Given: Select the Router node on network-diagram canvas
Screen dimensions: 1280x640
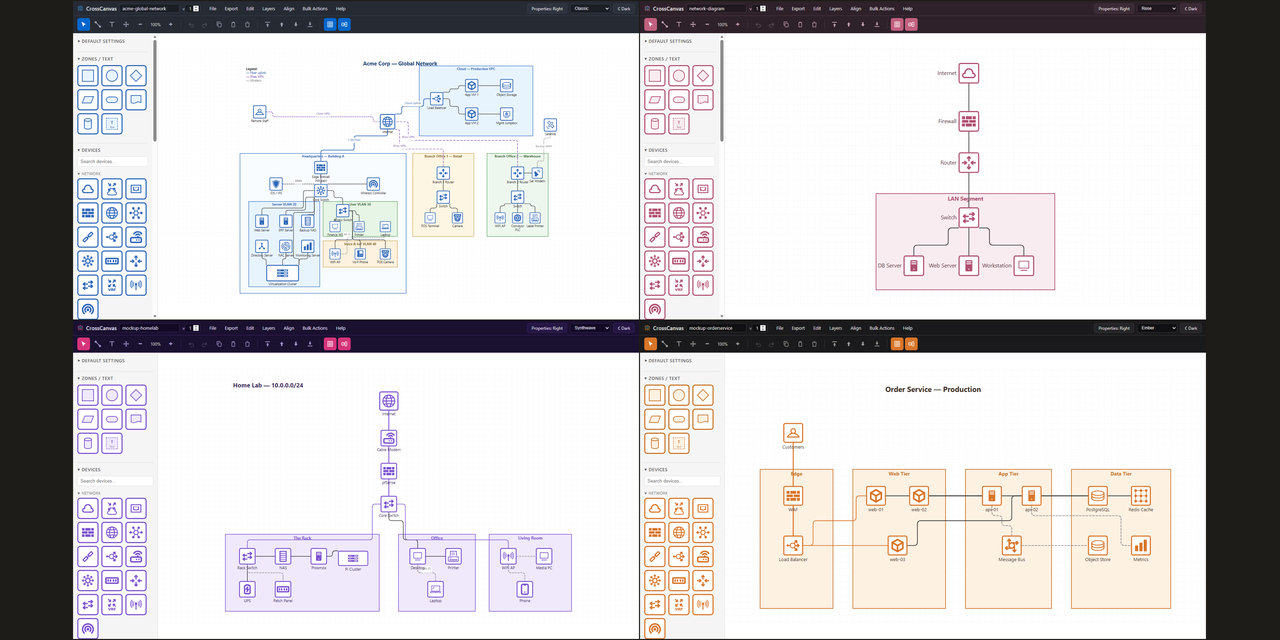Looking at the screenshot, I should point(968,162).
